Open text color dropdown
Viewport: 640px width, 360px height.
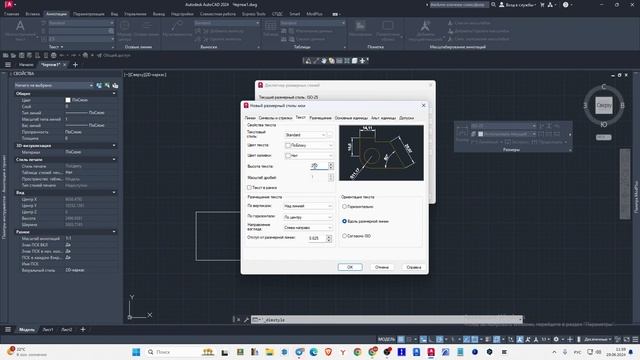pyautogui.click(x=309, y=145)
